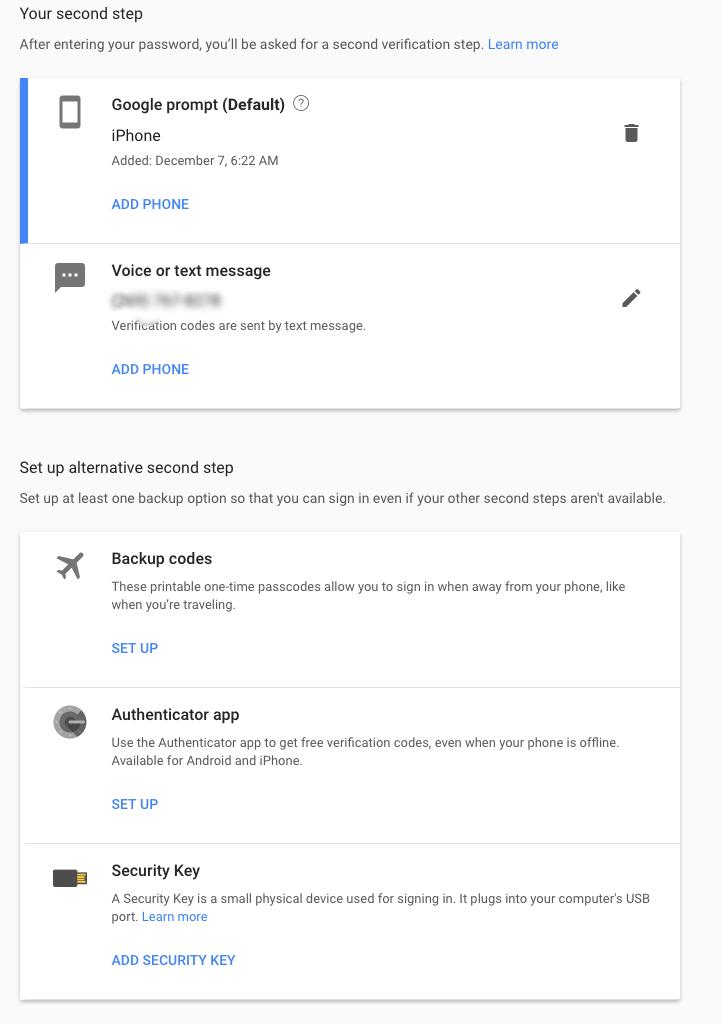Click ADD PHONE under Voice or text message

[150, 369]
